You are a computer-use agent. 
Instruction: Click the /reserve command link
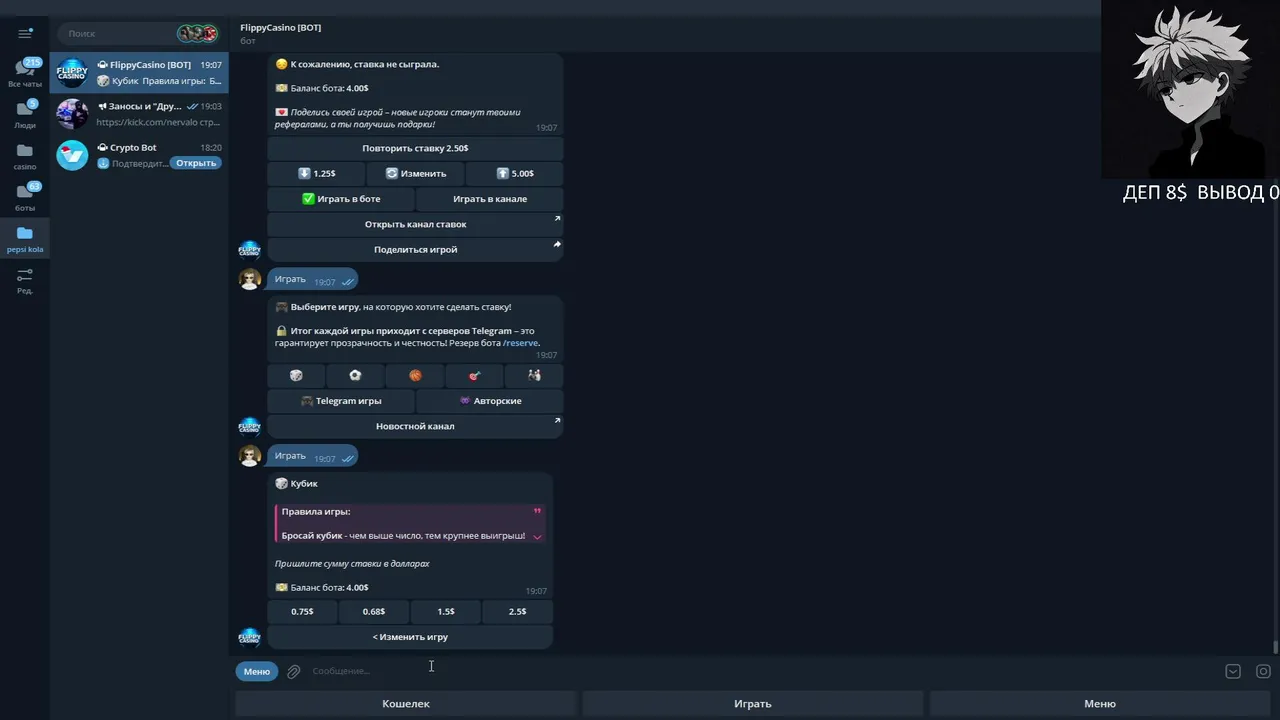520,343
